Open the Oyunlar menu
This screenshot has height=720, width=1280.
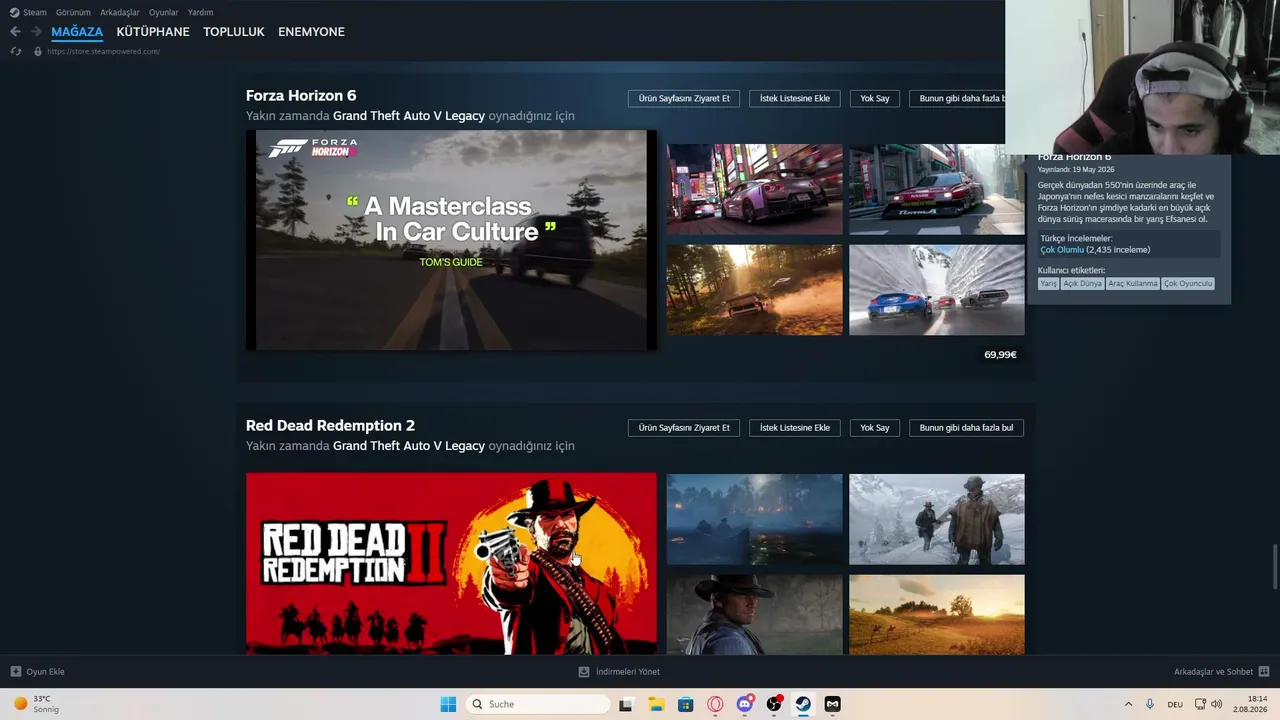[164, 12]
